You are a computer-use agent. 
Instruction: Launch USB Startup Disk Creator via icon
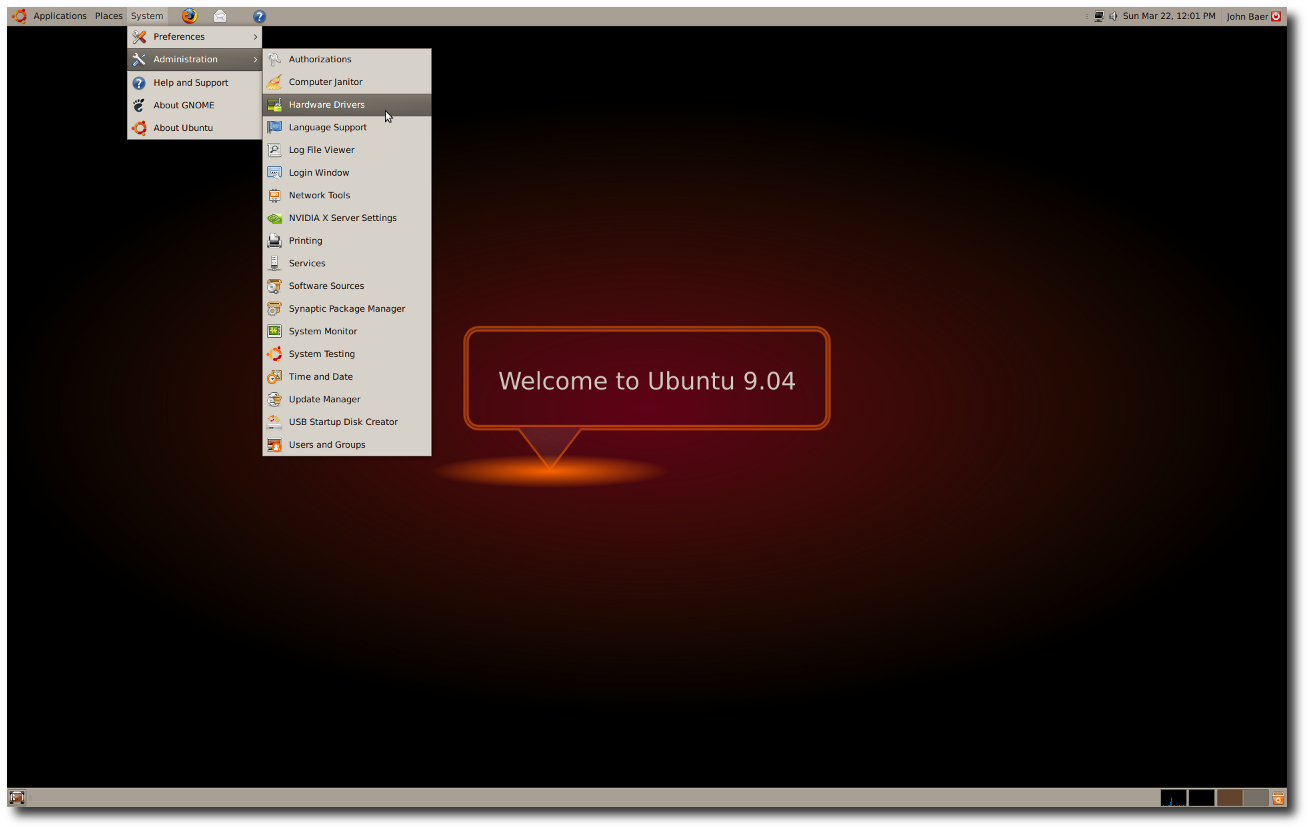click(274, 422)
